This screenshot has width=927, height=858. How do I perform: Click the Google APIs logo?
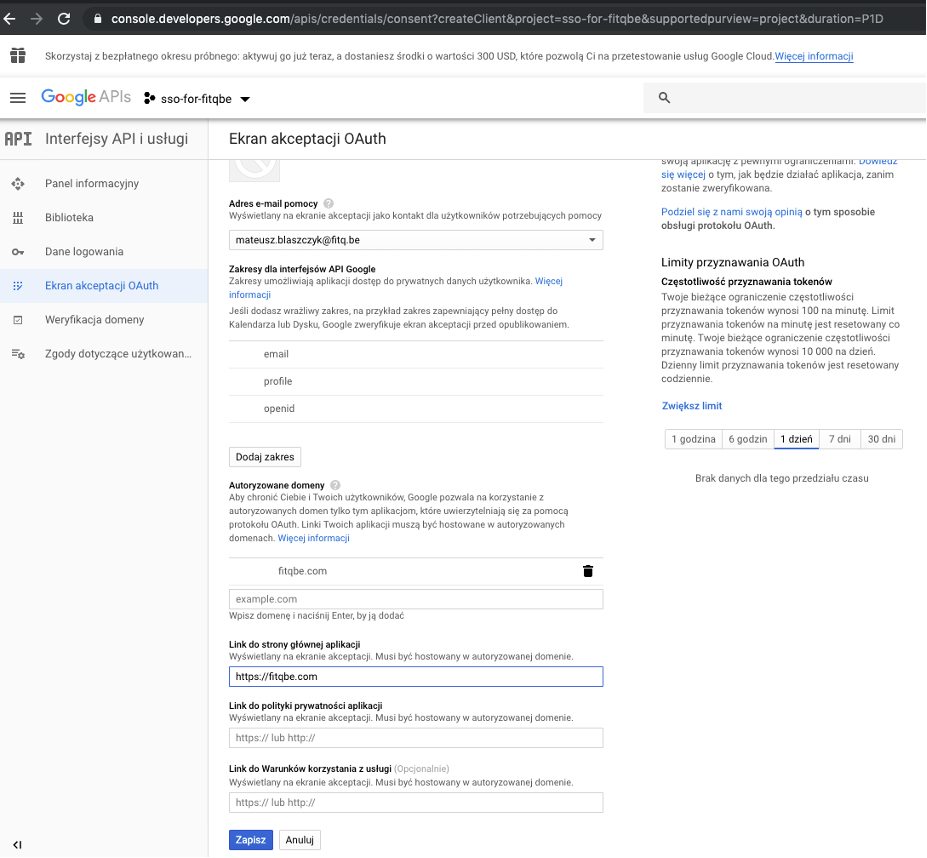point(86,97)
